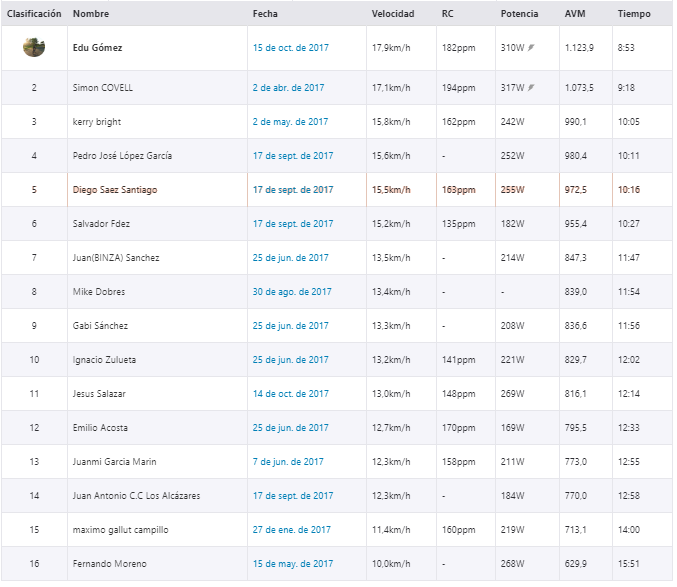Open Diego Saez Santiago's 17 de sept. activity

click(x=293, y=190)
